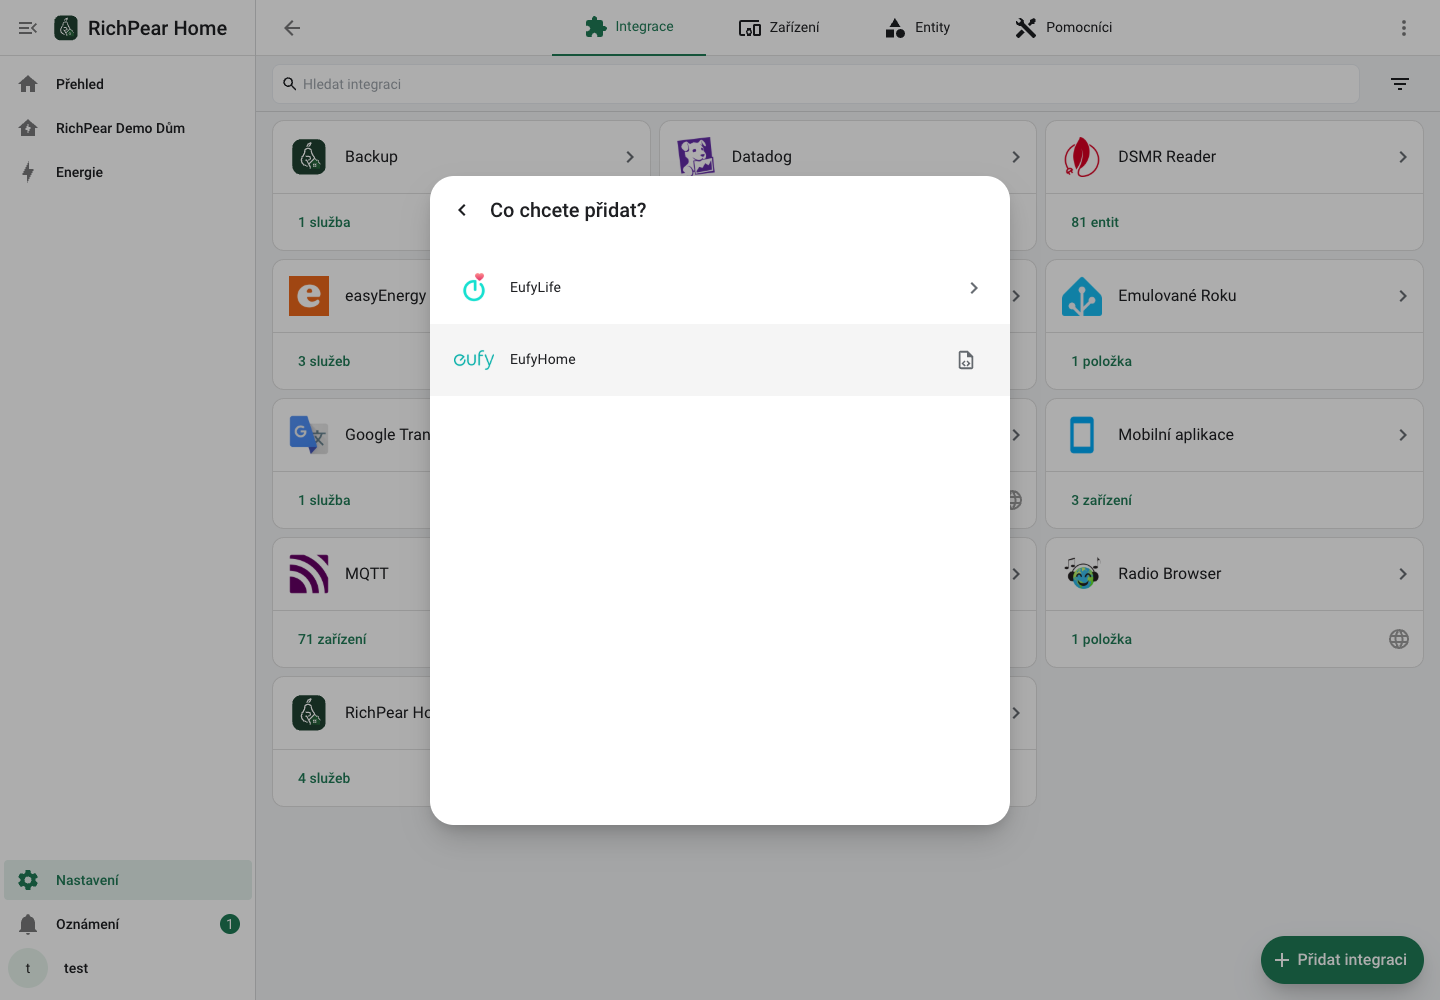Expand the Datadog card chevron
This screenshot has height=1000, width=1440.
click(1016, 157)
